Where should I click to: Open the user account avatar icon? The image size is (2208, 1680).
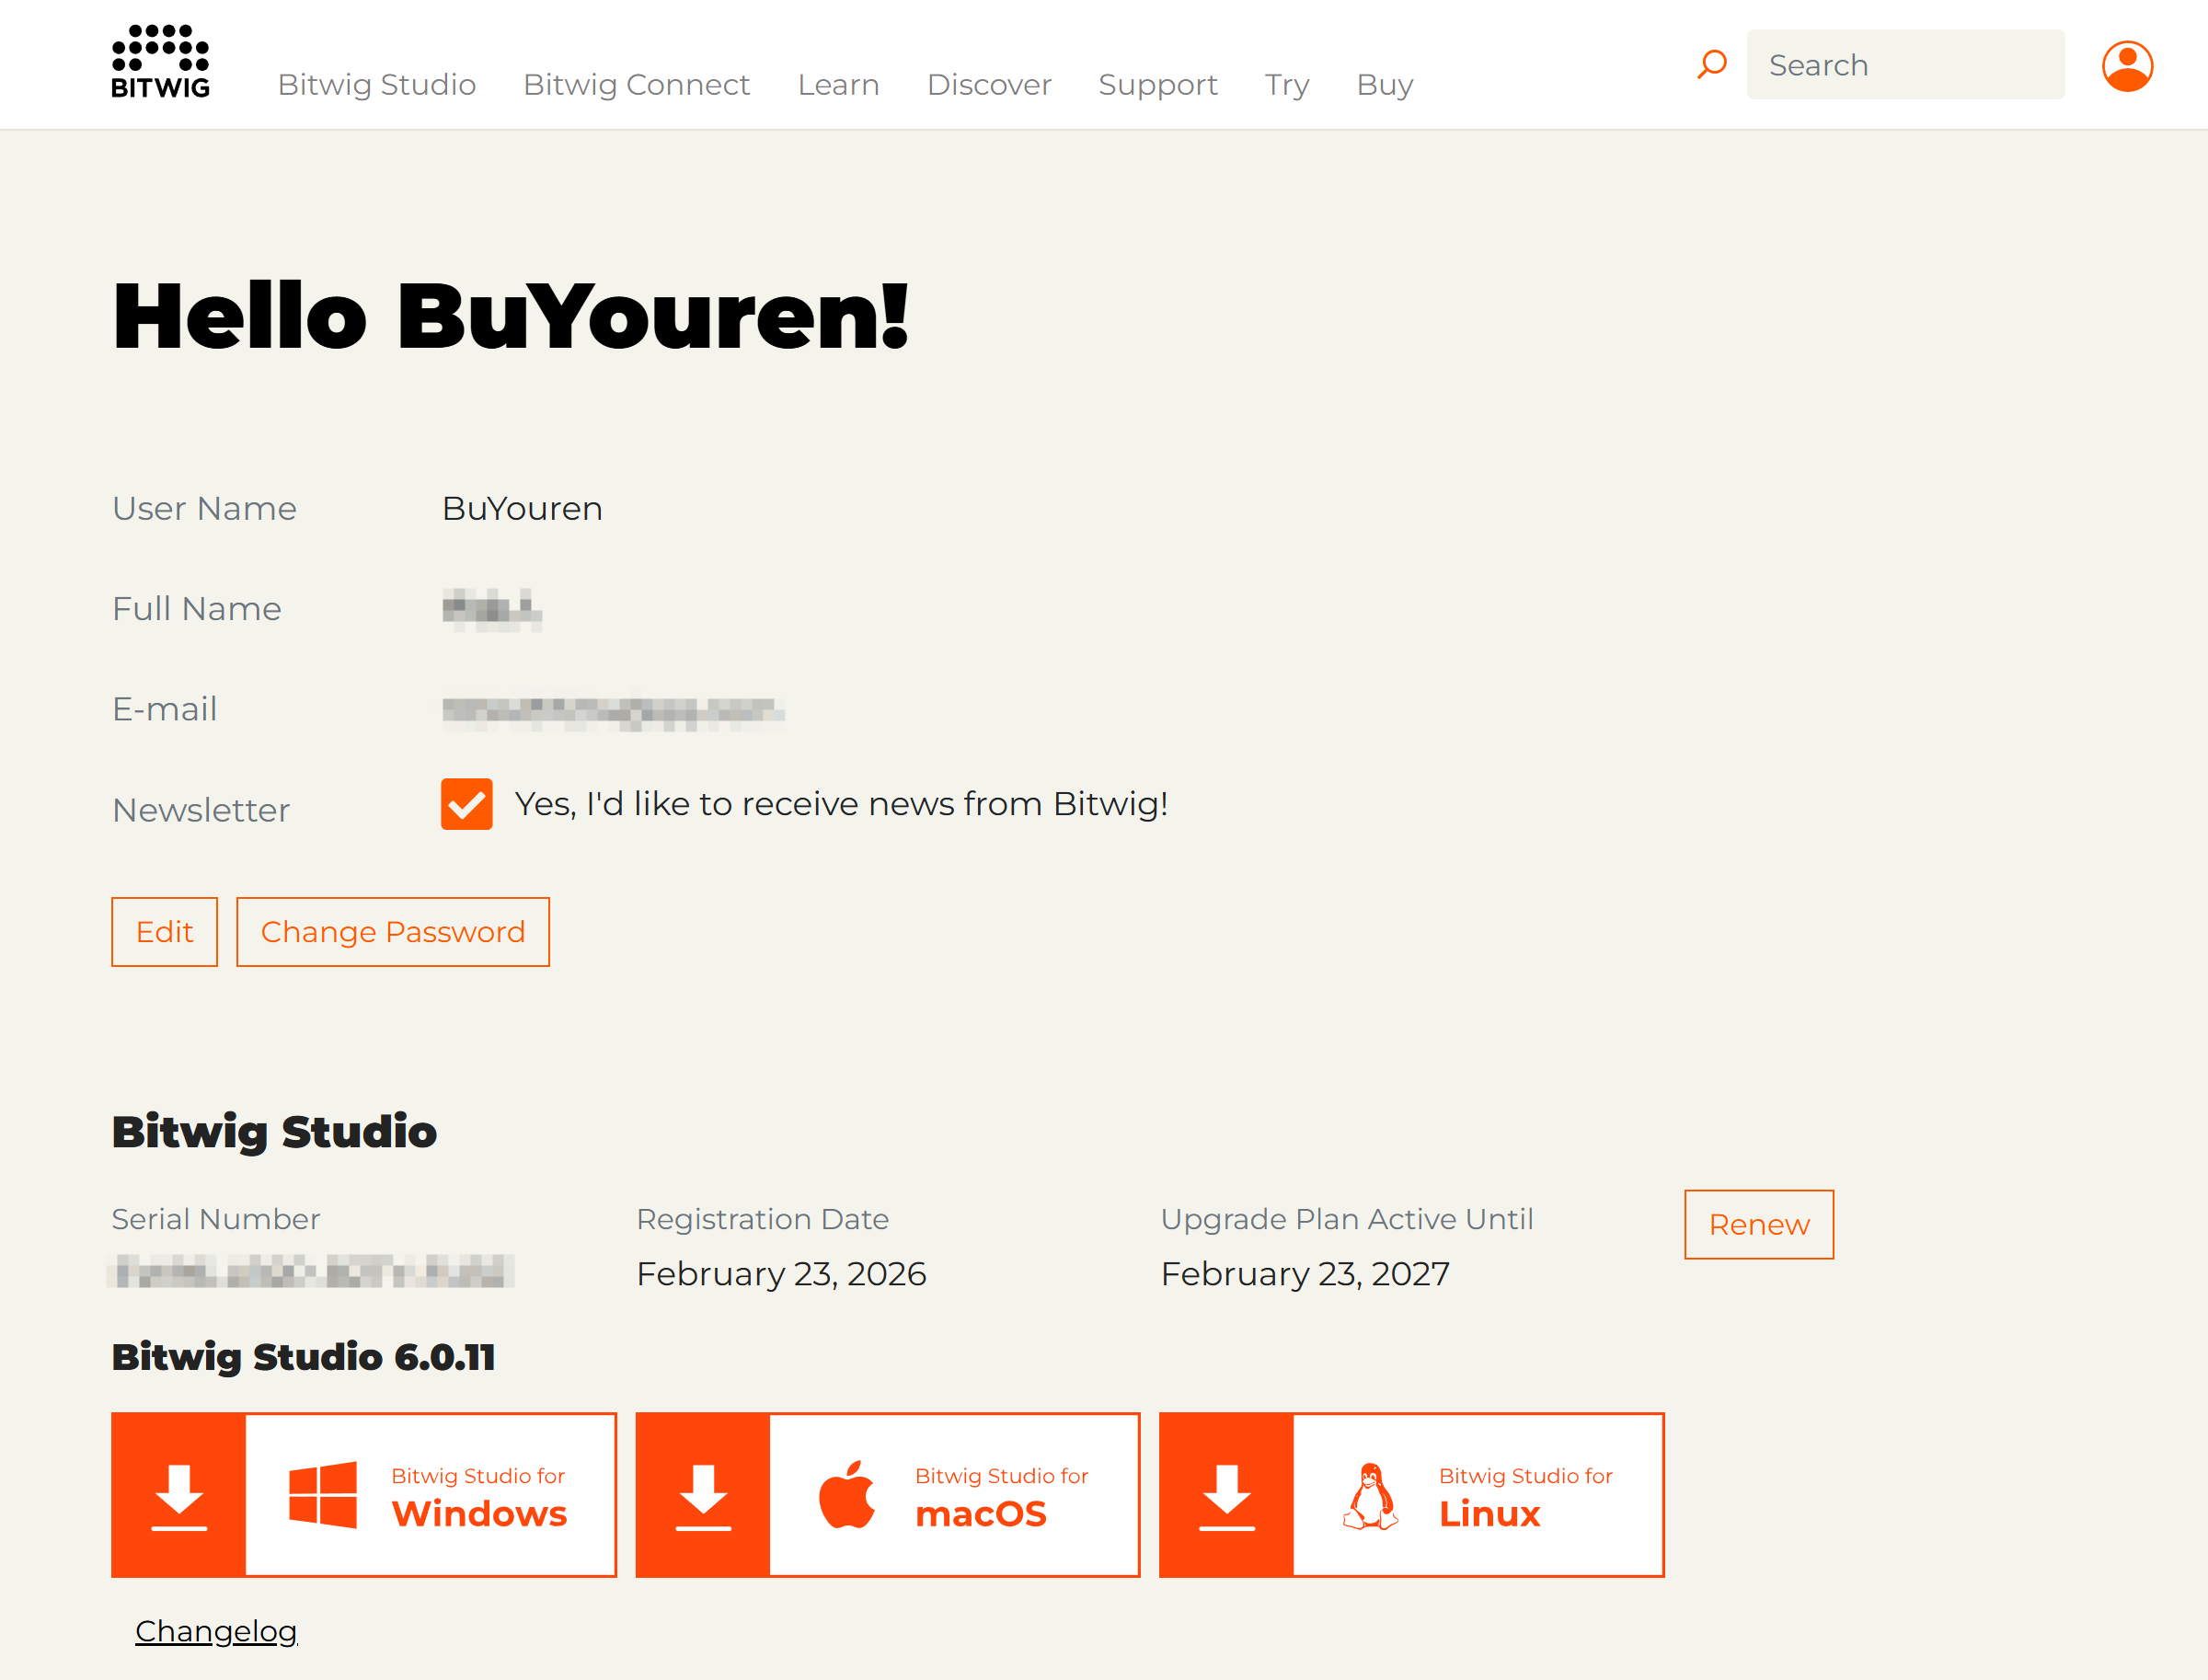[2127, 66]
